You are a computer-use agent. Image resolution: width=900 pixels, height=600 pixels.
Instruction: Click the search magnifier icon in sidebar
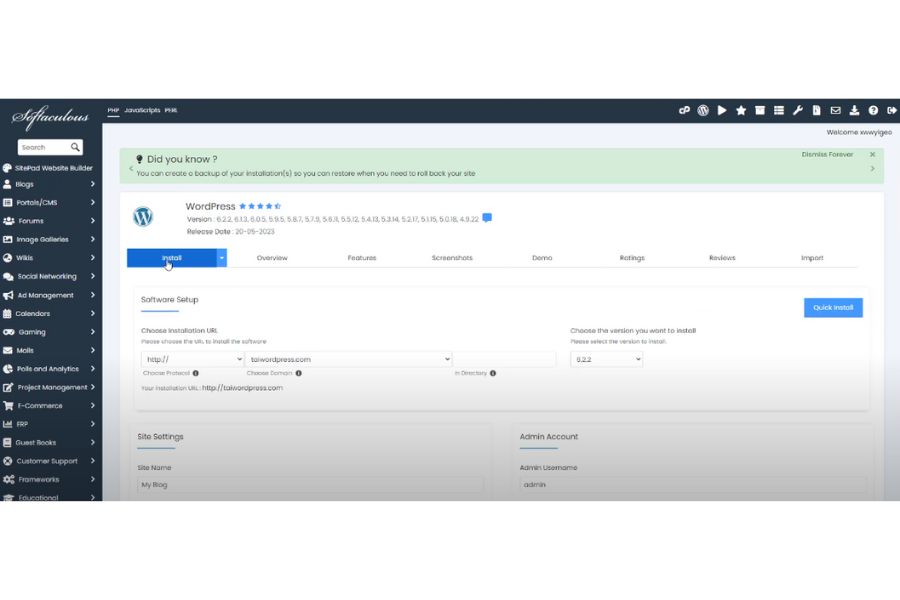tap(76, 147)
